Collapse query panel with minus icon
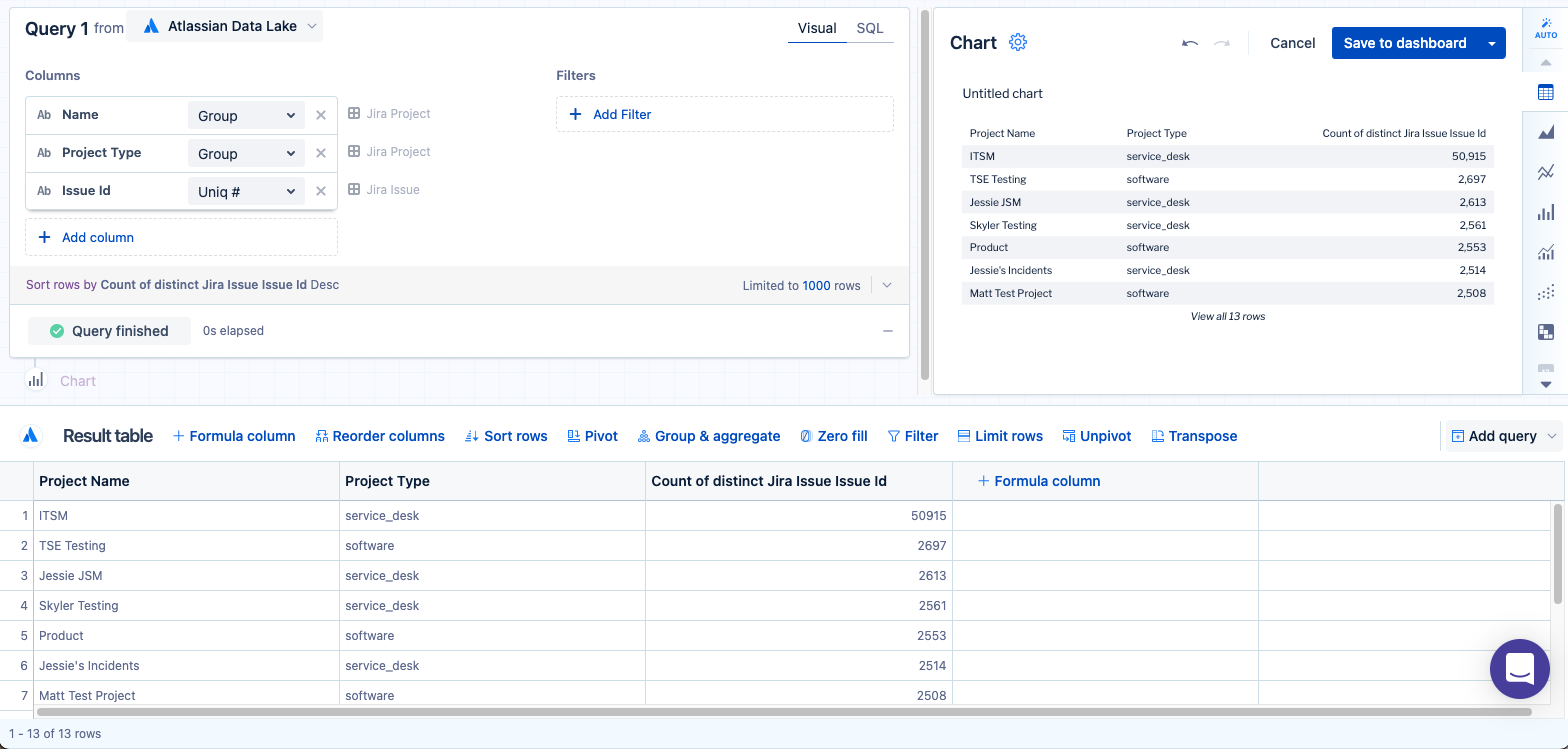 888,331
